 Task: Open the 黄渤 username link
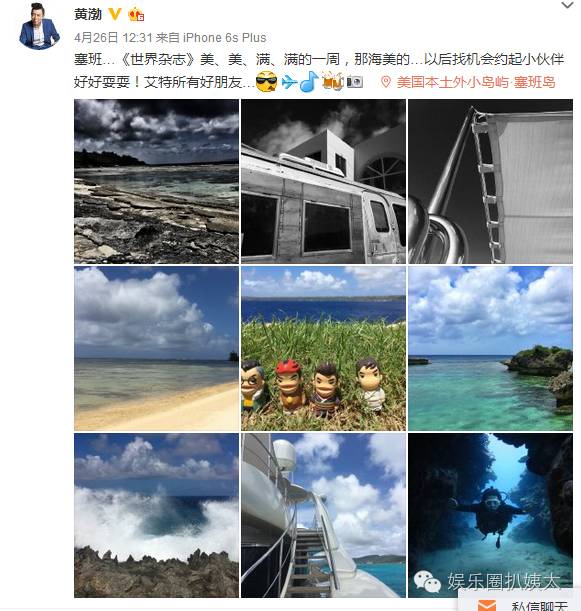88,14
